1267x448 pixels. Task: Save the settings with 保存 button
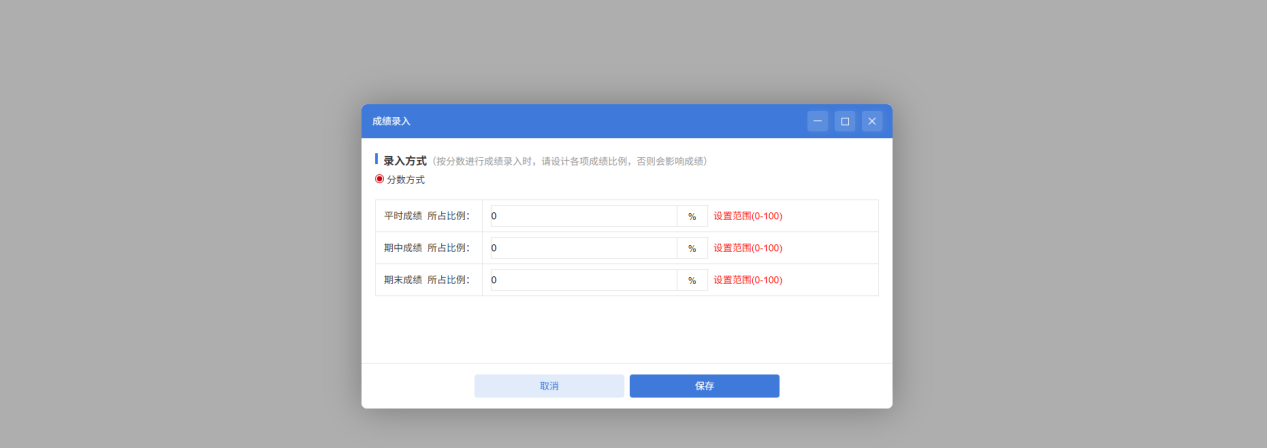pyautogui.click(x=704, y=386)
